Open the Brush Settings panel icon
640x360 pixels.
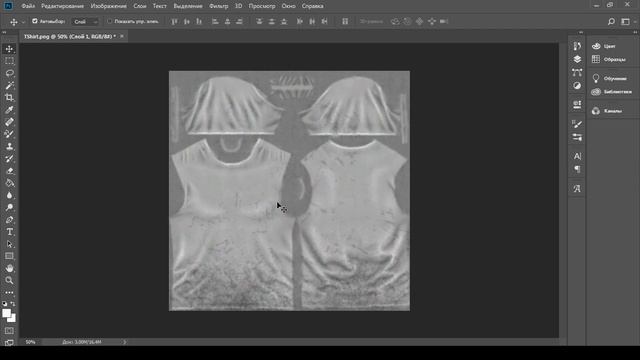(577, 124)
